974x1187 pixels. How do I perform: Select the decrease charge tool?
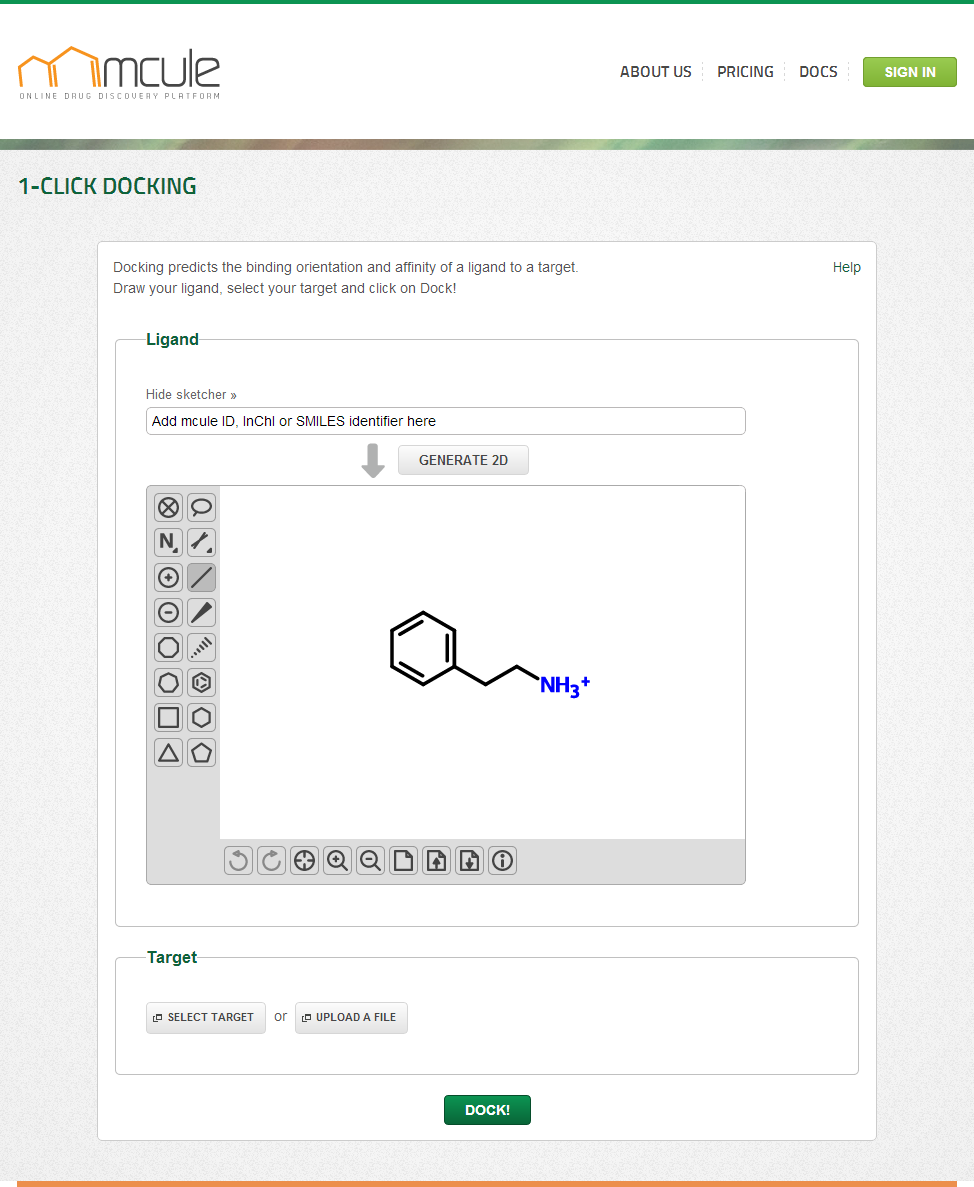pyautogui.click(x=169, y=613)
